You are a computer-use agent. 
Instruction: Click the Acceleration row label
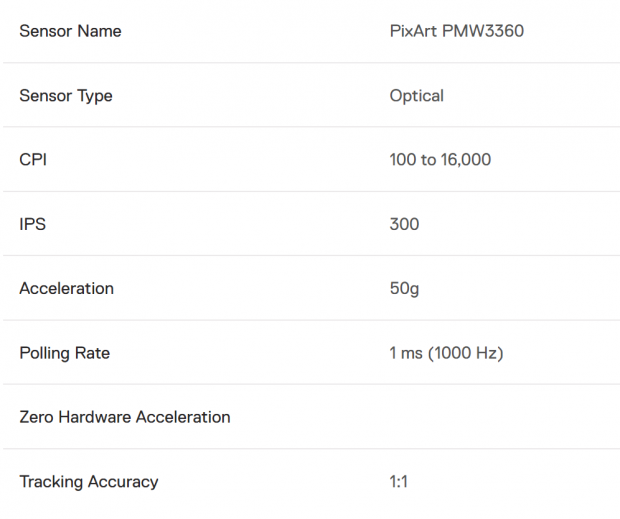[67, 289]
